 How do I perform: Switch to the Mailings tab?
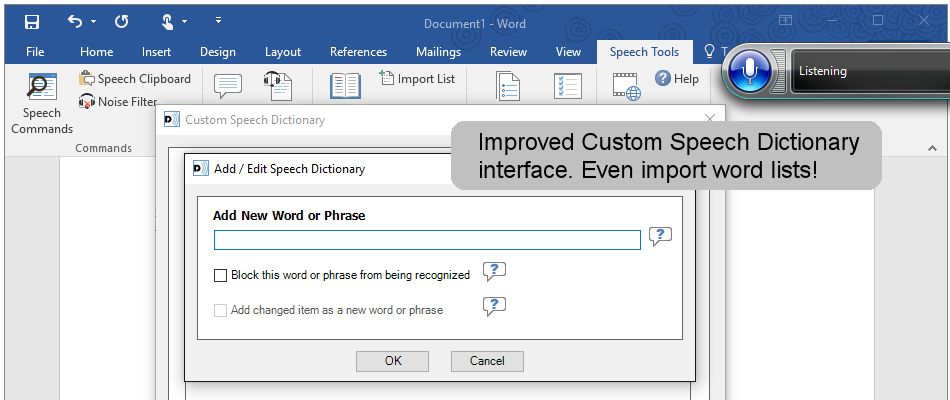coord(438,52)
